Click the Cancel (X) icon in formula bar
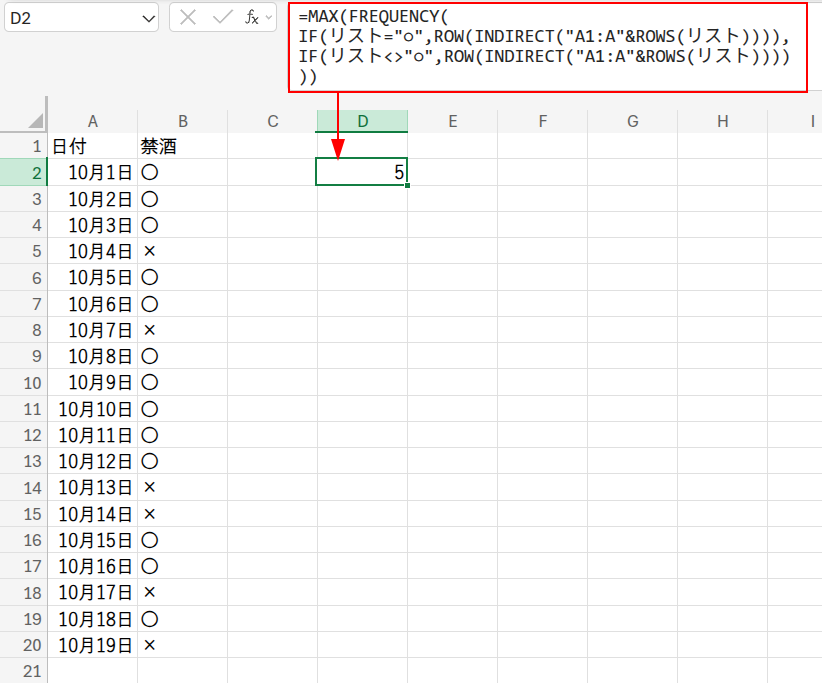This screenshot has height=683, width=822. 188,18
